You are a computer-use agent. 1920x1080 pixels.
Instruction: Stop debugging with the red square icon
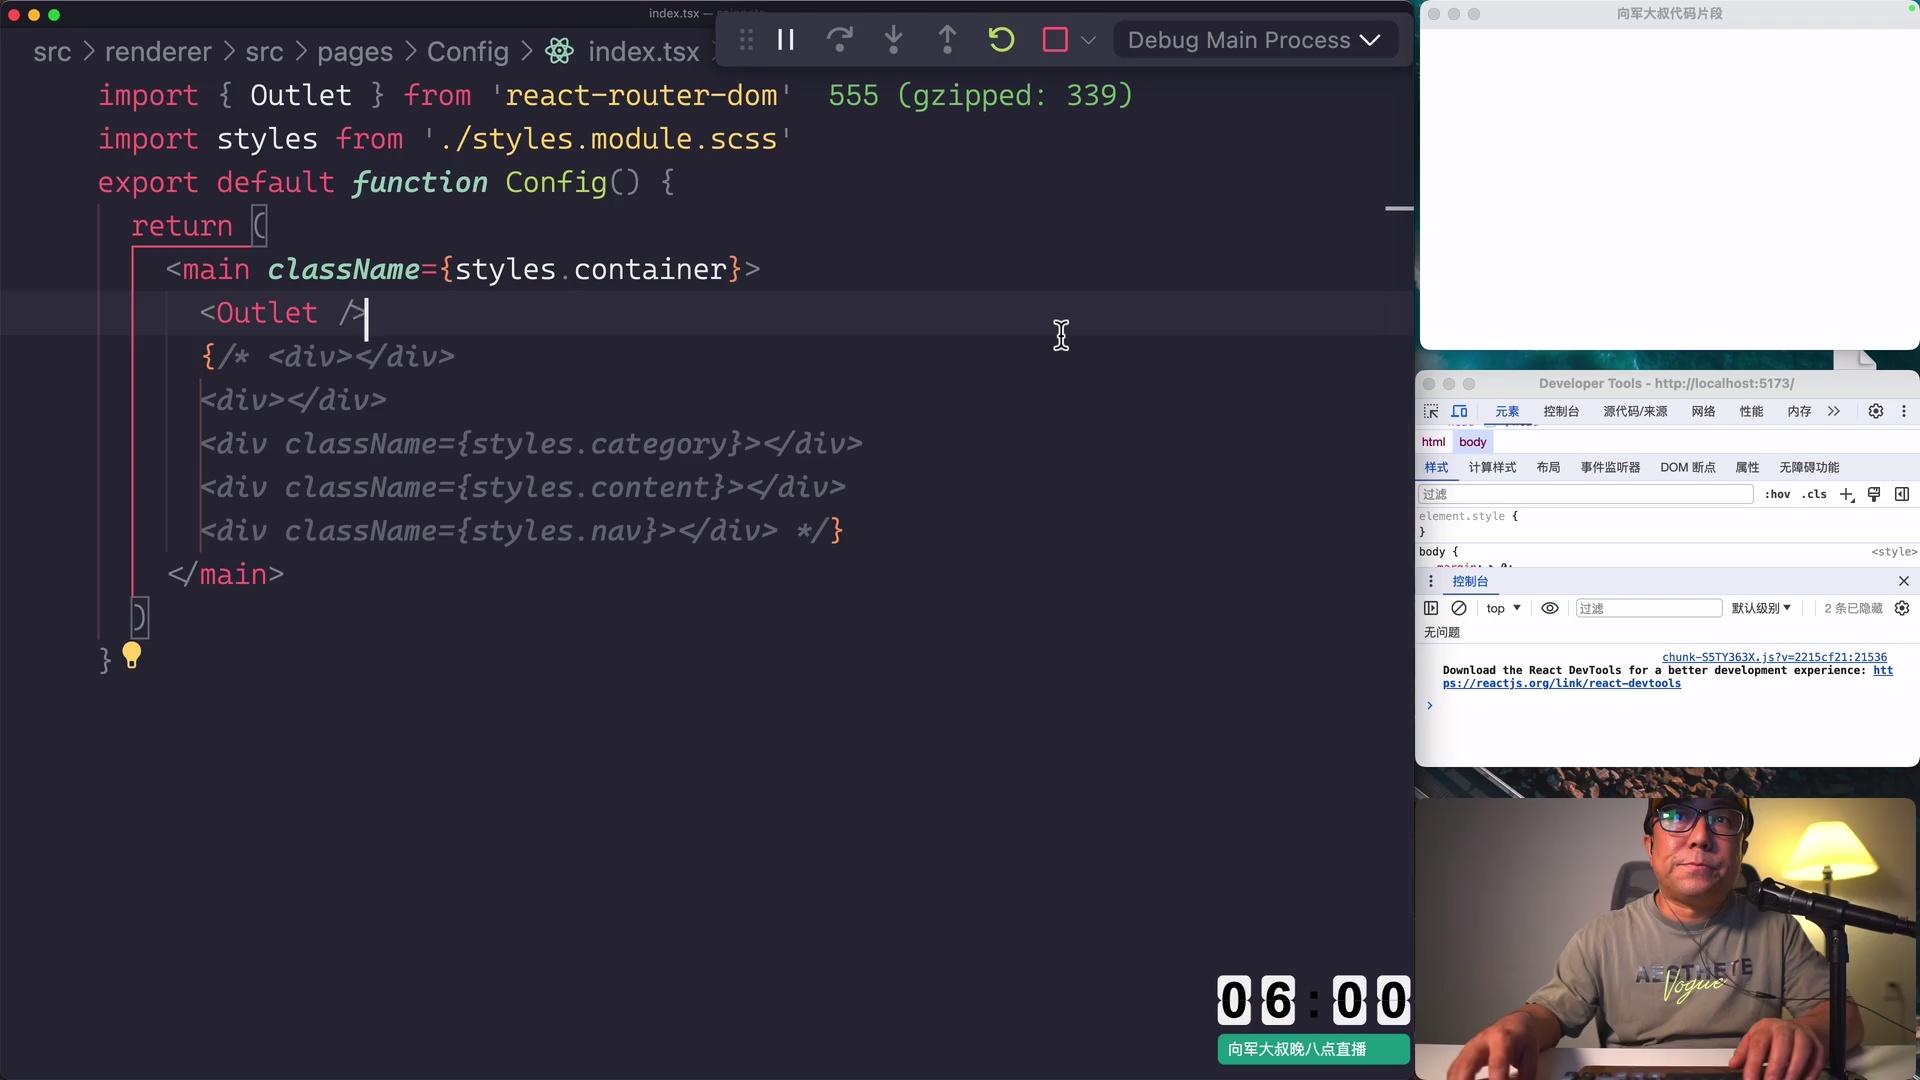click(x=1055, y=40)
